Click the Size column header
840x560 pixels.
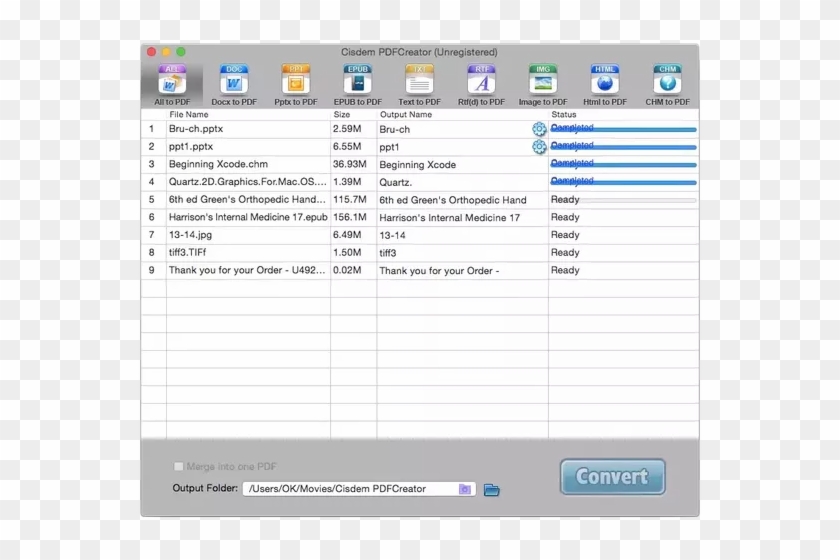(352, 115)
